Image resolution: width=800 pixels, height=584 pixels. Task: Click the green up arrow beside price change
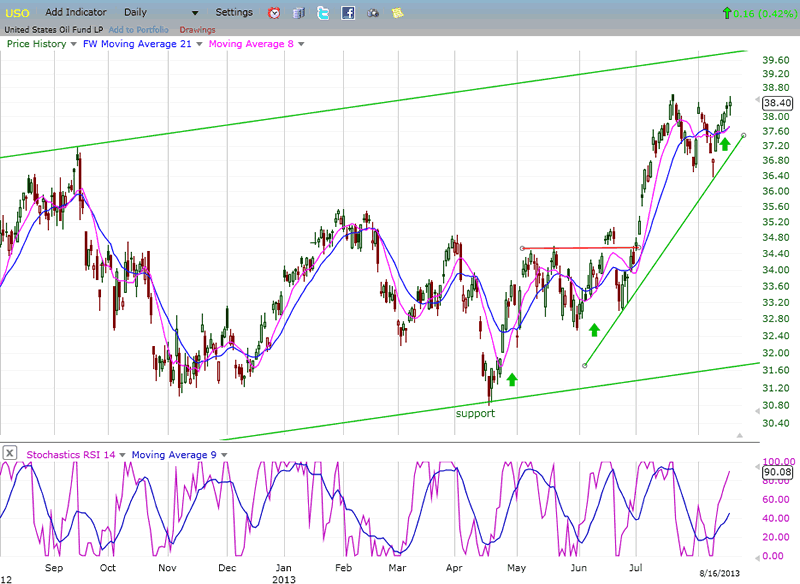click(x=725, y=13)
